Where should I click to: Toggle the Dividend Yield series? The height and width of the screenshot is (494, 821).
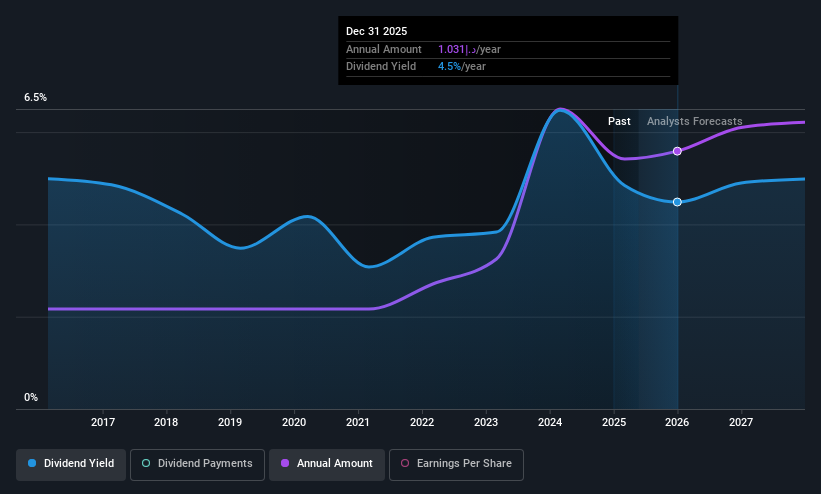(71, 465)
